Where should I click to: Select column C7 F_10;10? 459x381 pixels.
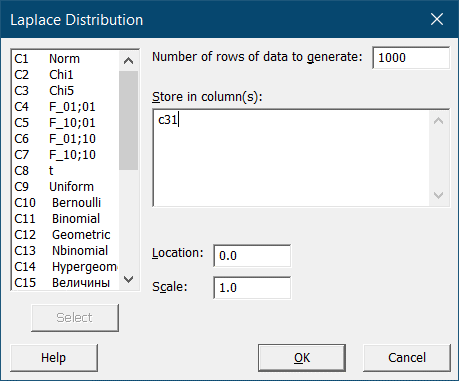[x=66, y=155]
